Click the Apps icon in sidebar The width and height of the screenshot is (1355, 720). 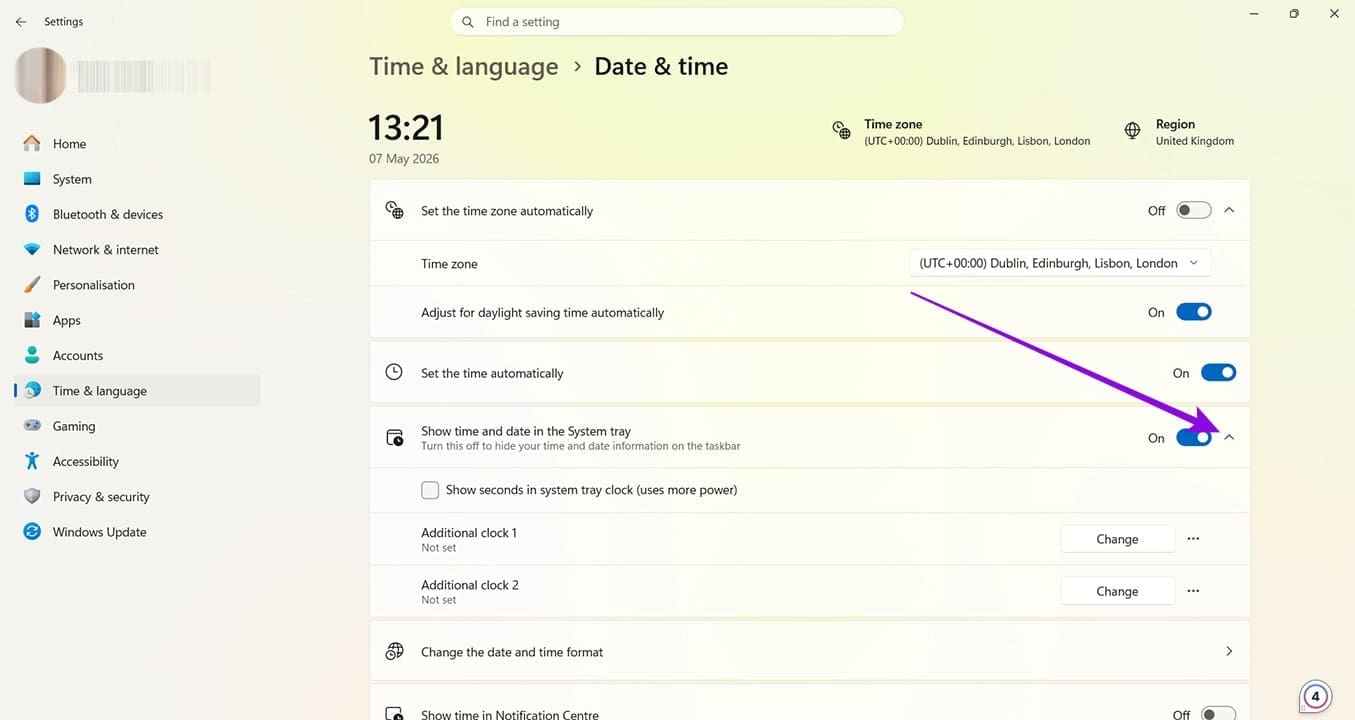pyautogui.click(x=32, y=320)
